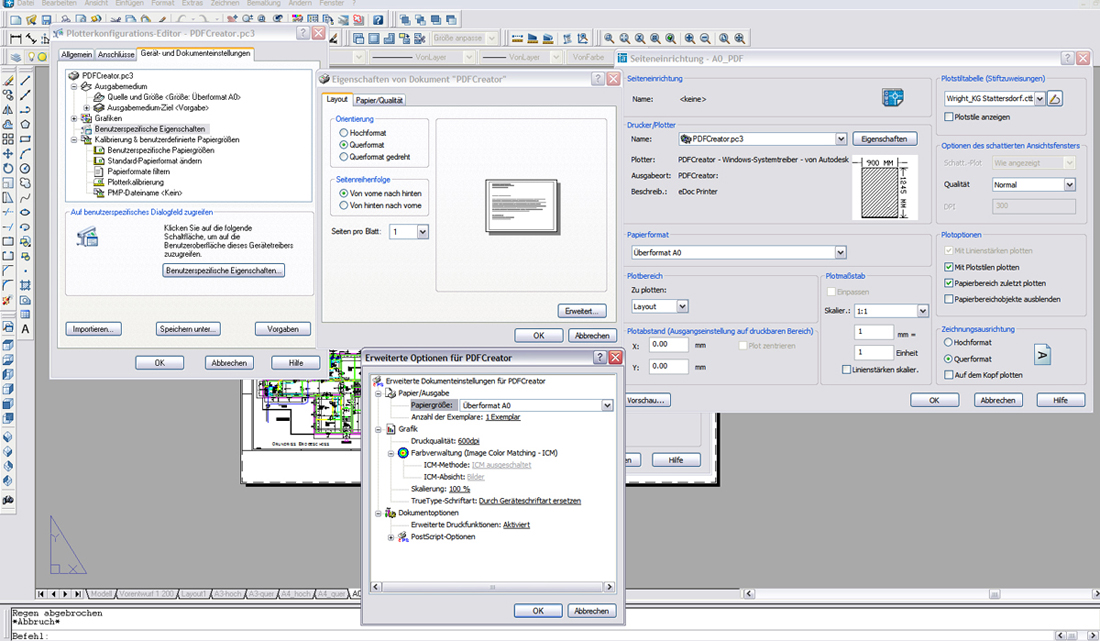This screenshot has height=641, width=1100.
Task: Open the Skalier. 1:1 scale dropdown
Action: point(923,311)
